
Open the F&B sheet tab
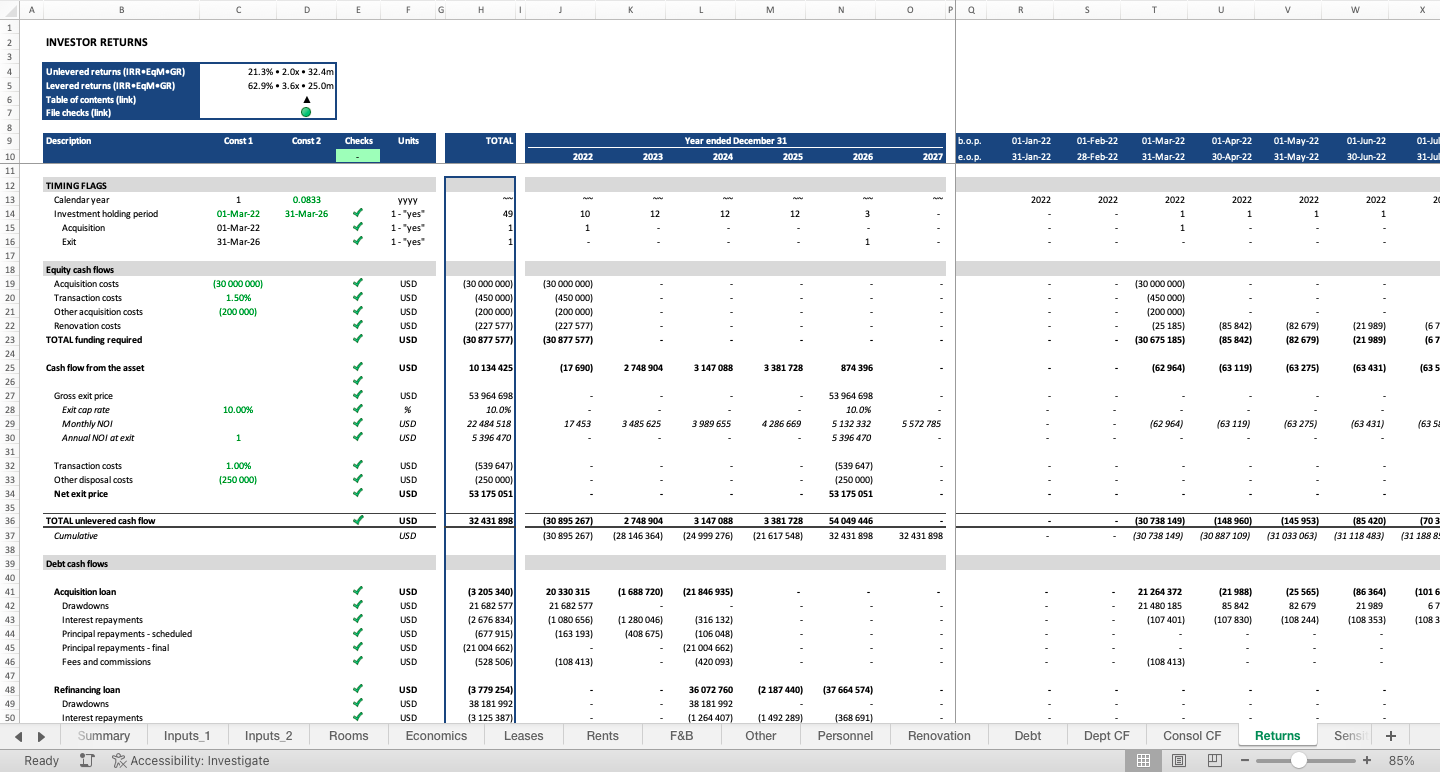(x=681, y=736)
